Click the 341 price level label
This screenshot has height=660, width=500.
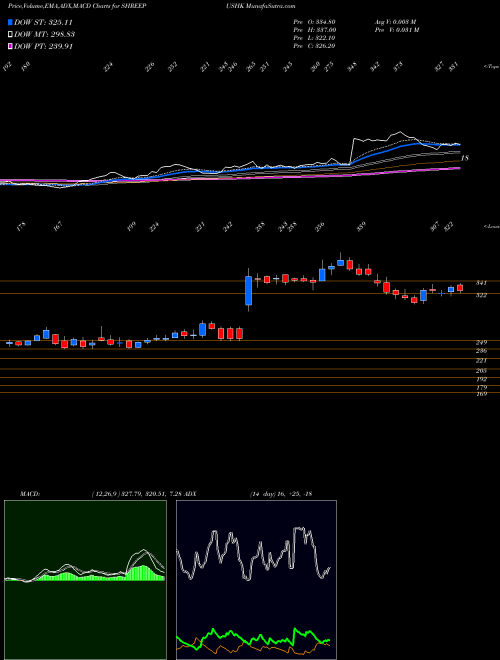pyautogui.click(x=481, y=283)
